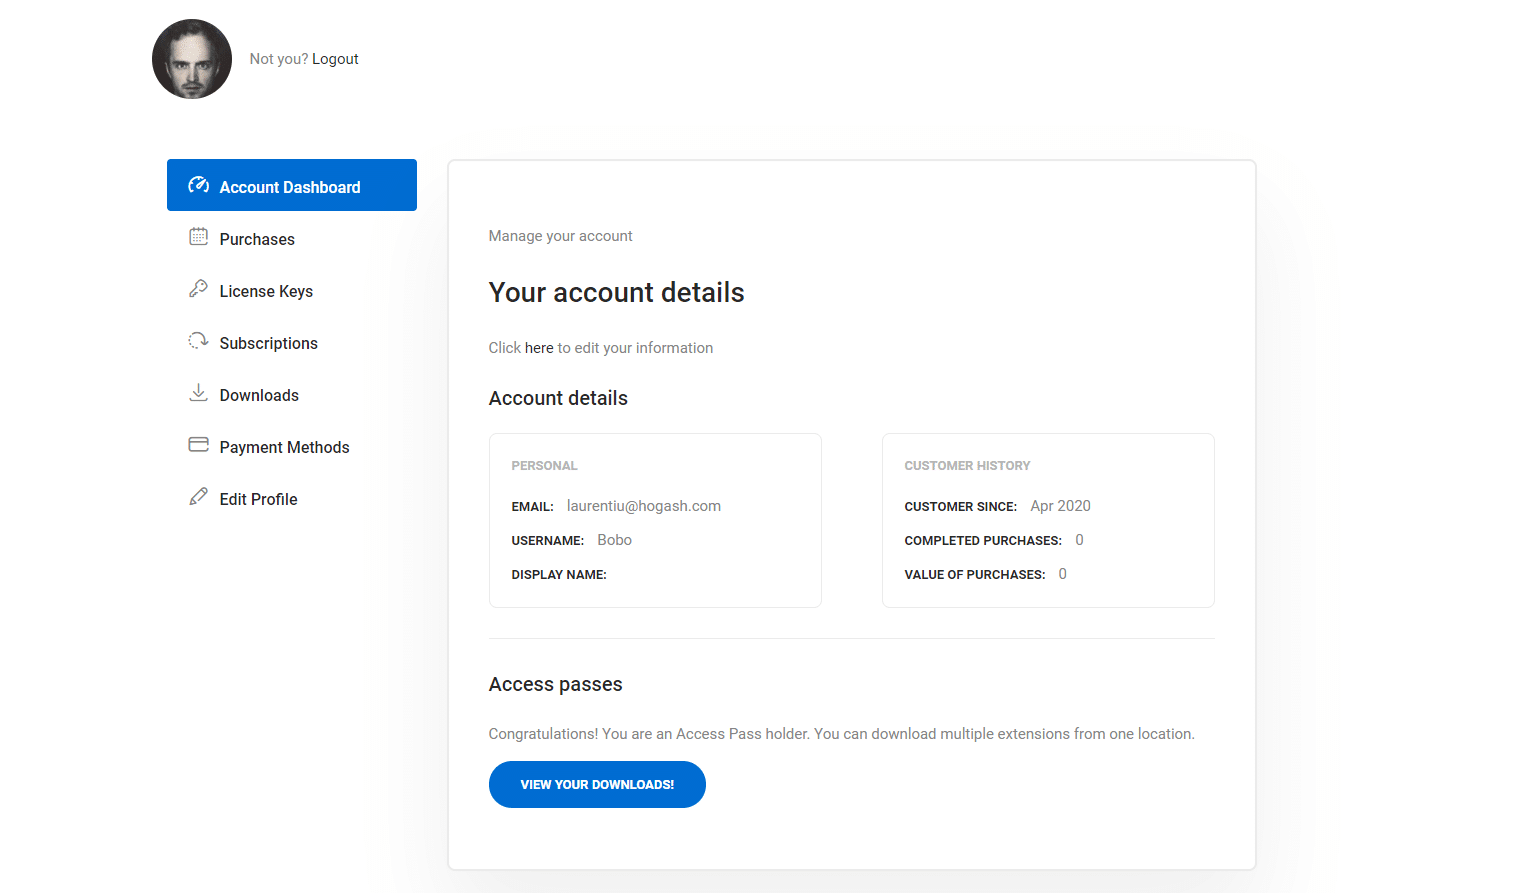Open the Account Dashboard menu item

pyautogui.click(x=292, y=185)
